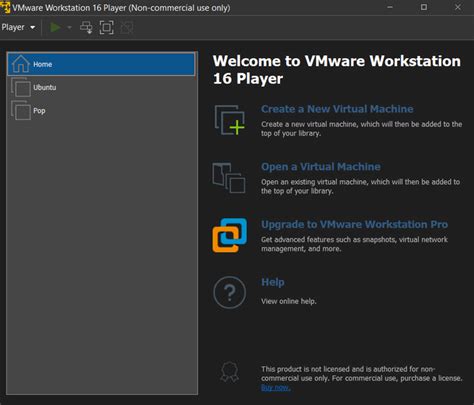
Task: Select the Pop virtual machine
Action: pyautogui.click(x=101, y=111)
